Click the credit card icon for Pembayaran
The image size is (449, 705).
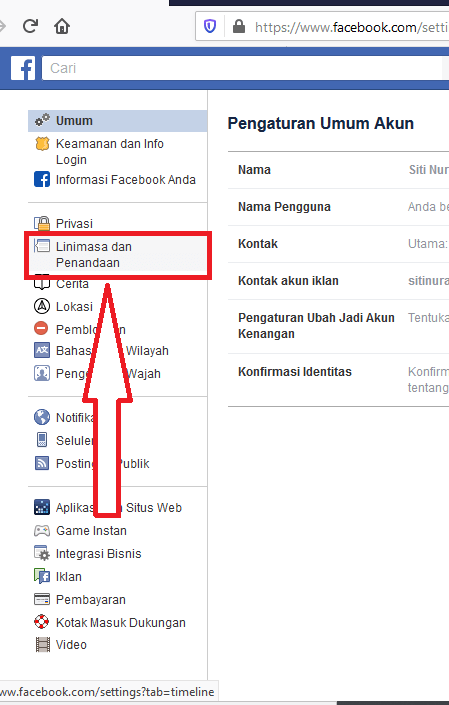[42, 599]
